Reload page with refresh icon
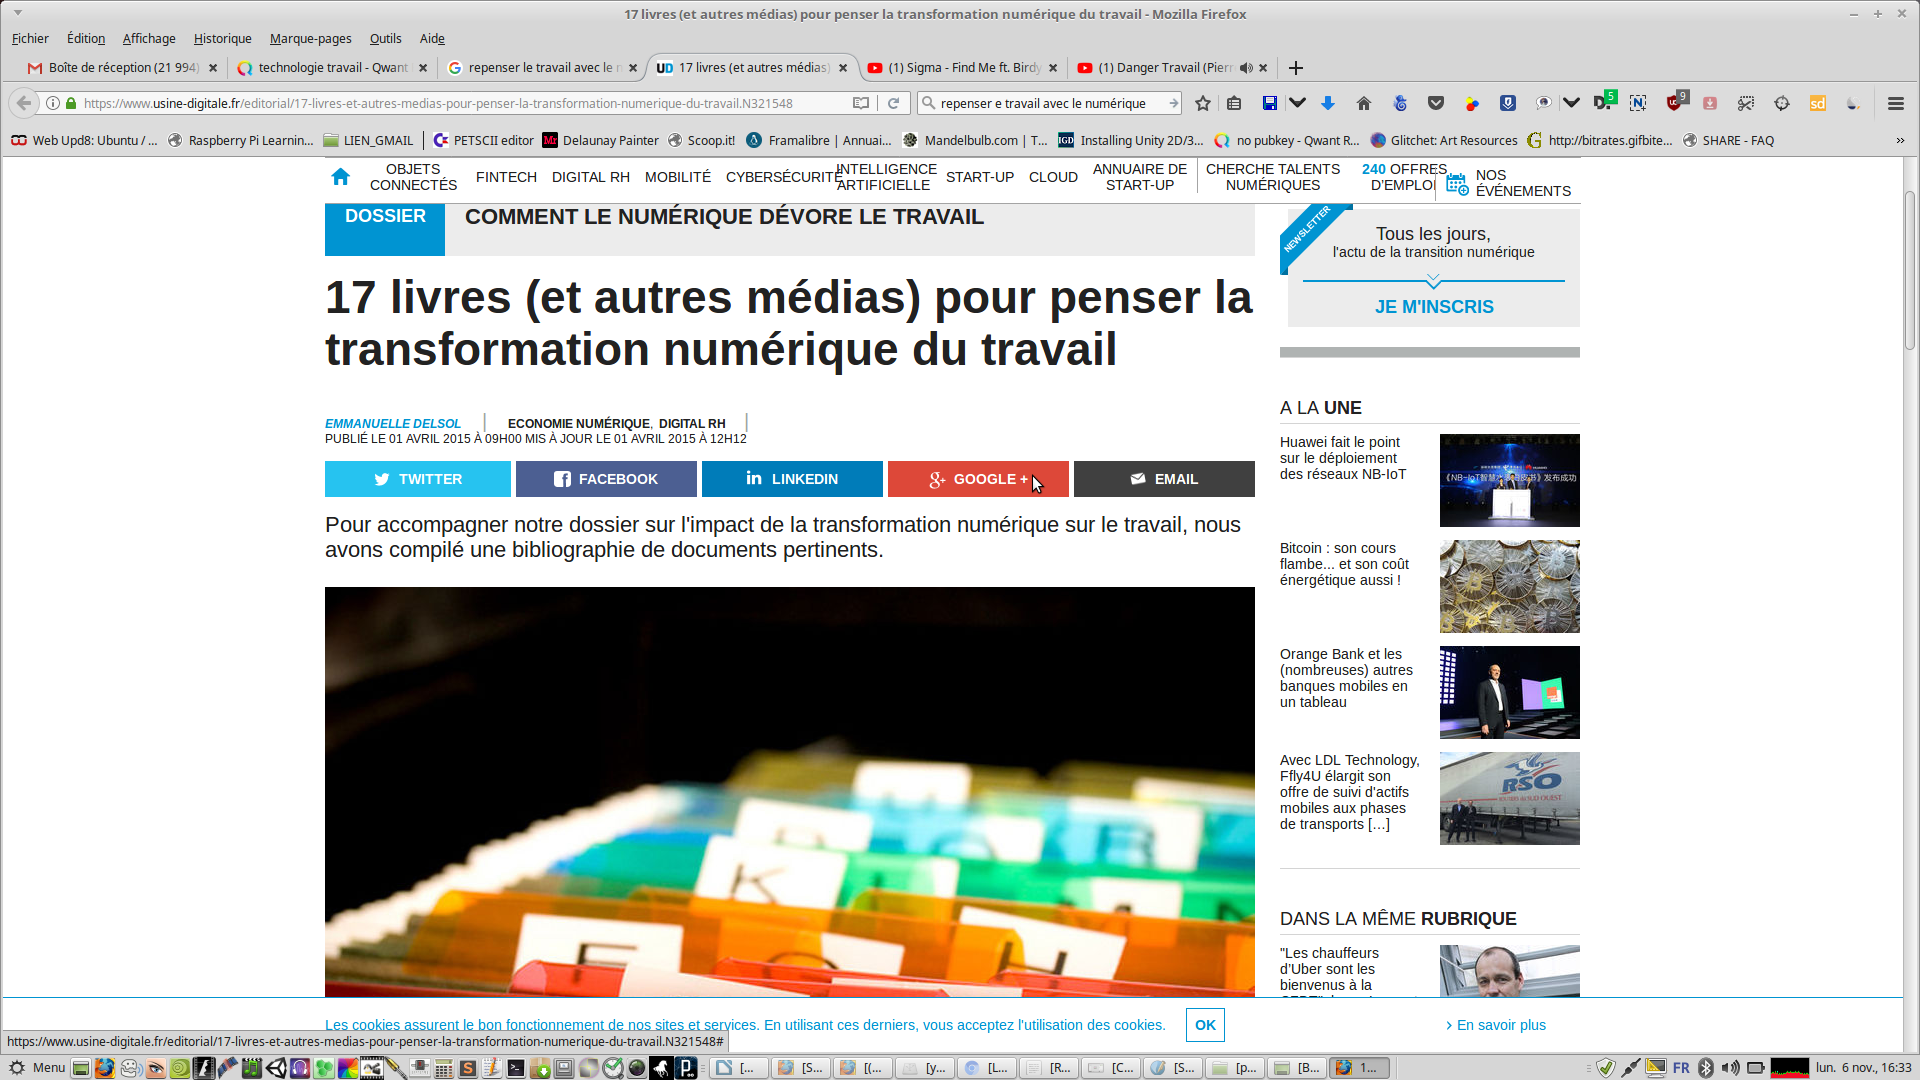The height and width of the screenshot is (1080, 1920). click(894, 103)
